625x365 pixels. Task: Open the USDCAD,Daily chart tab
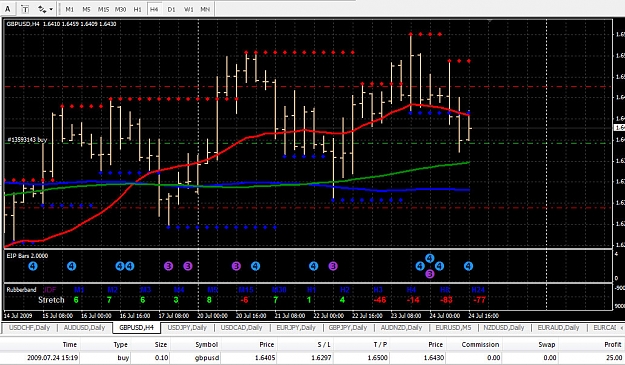coord(241,328)
